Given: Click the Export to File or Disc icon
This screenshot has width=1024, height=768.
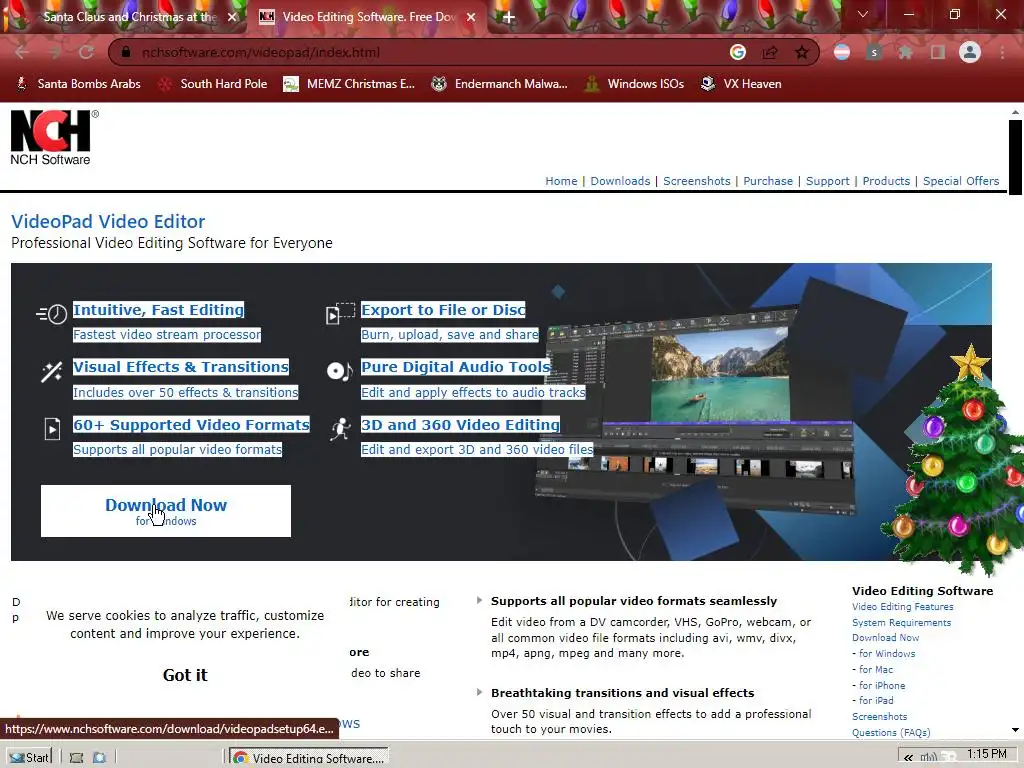Looking at the screenshot, I should (340, 313).
